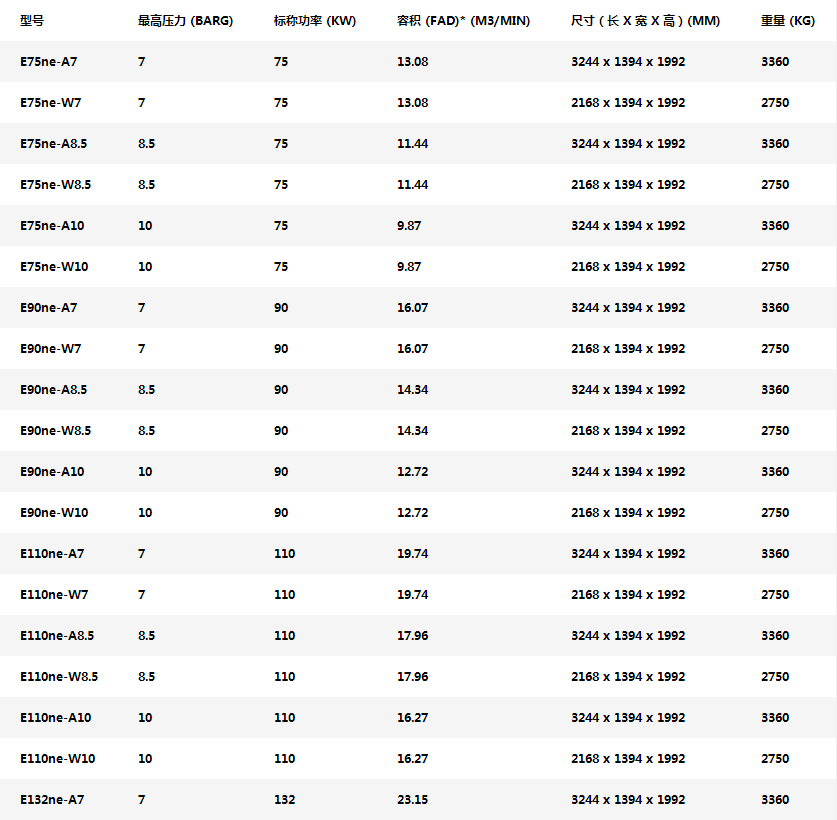This screenshot has height=820, width=837.
Task: Select the E110ne-W8.5 model cell
Action: click(59, 677)
